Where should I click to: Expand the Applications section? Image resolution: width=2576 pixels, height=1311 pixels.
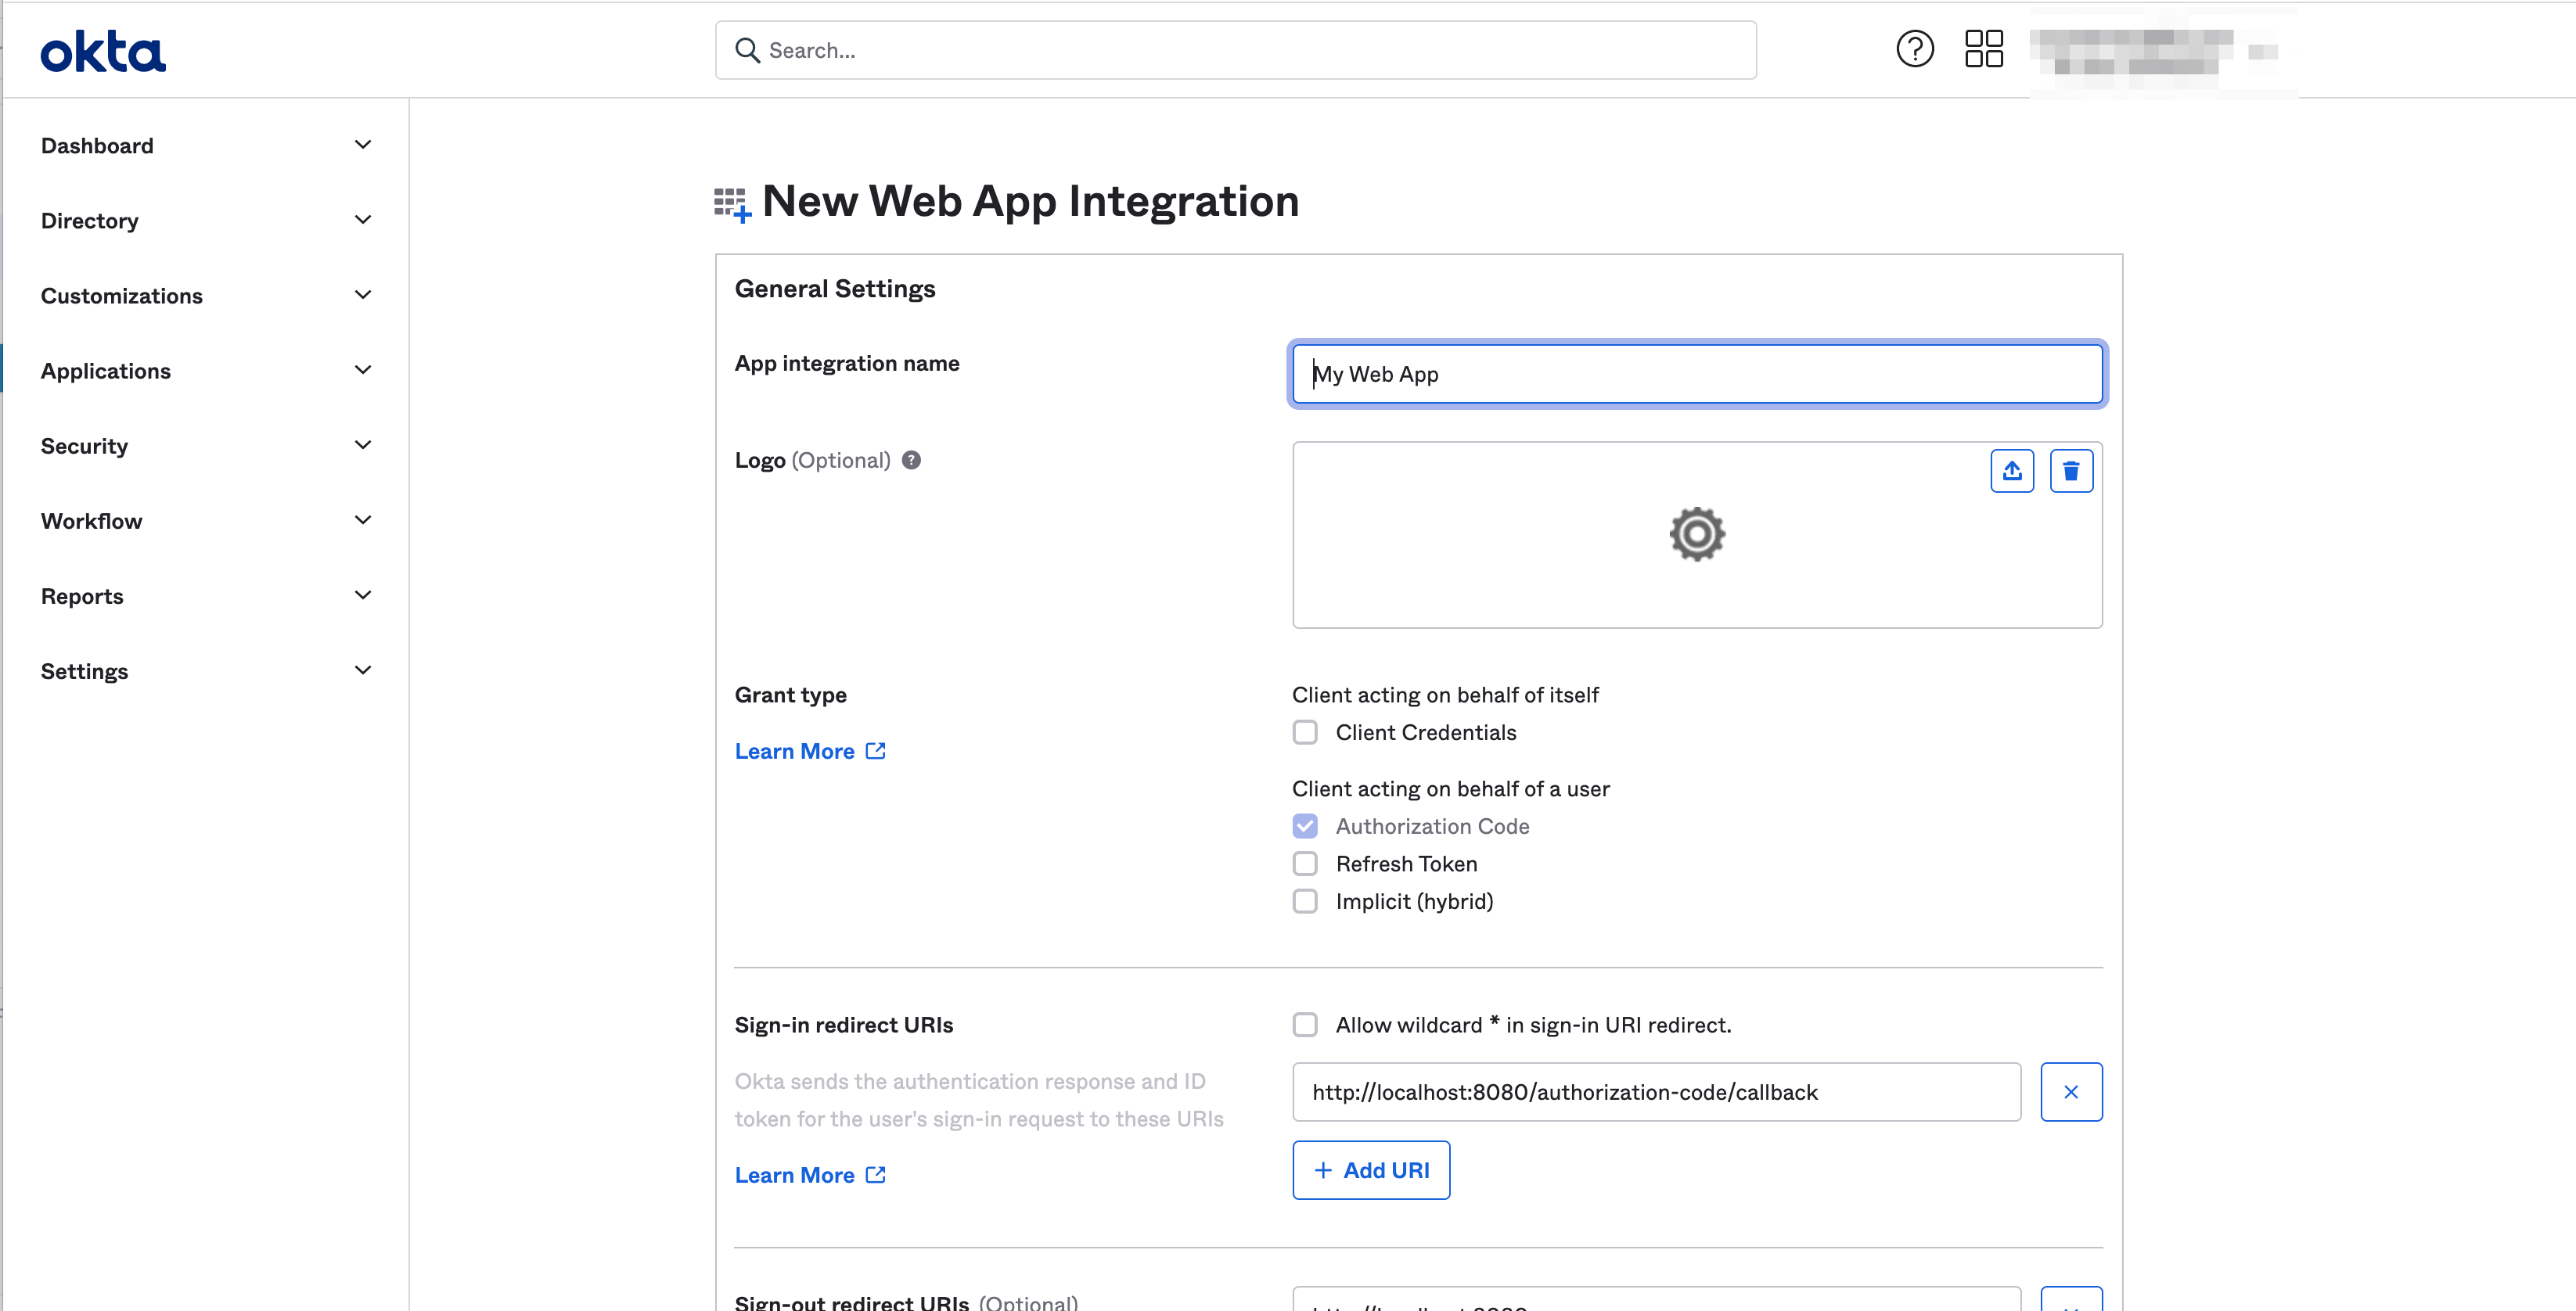click(x=106, y=370)
